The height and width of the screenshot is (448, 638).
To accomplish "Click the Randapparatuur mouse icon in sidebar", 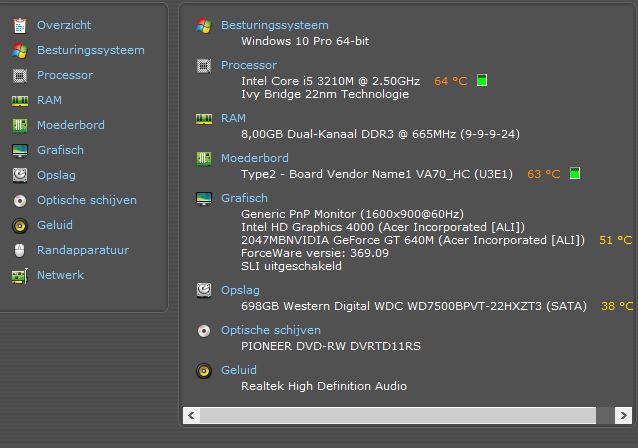I will coord(19,250).
